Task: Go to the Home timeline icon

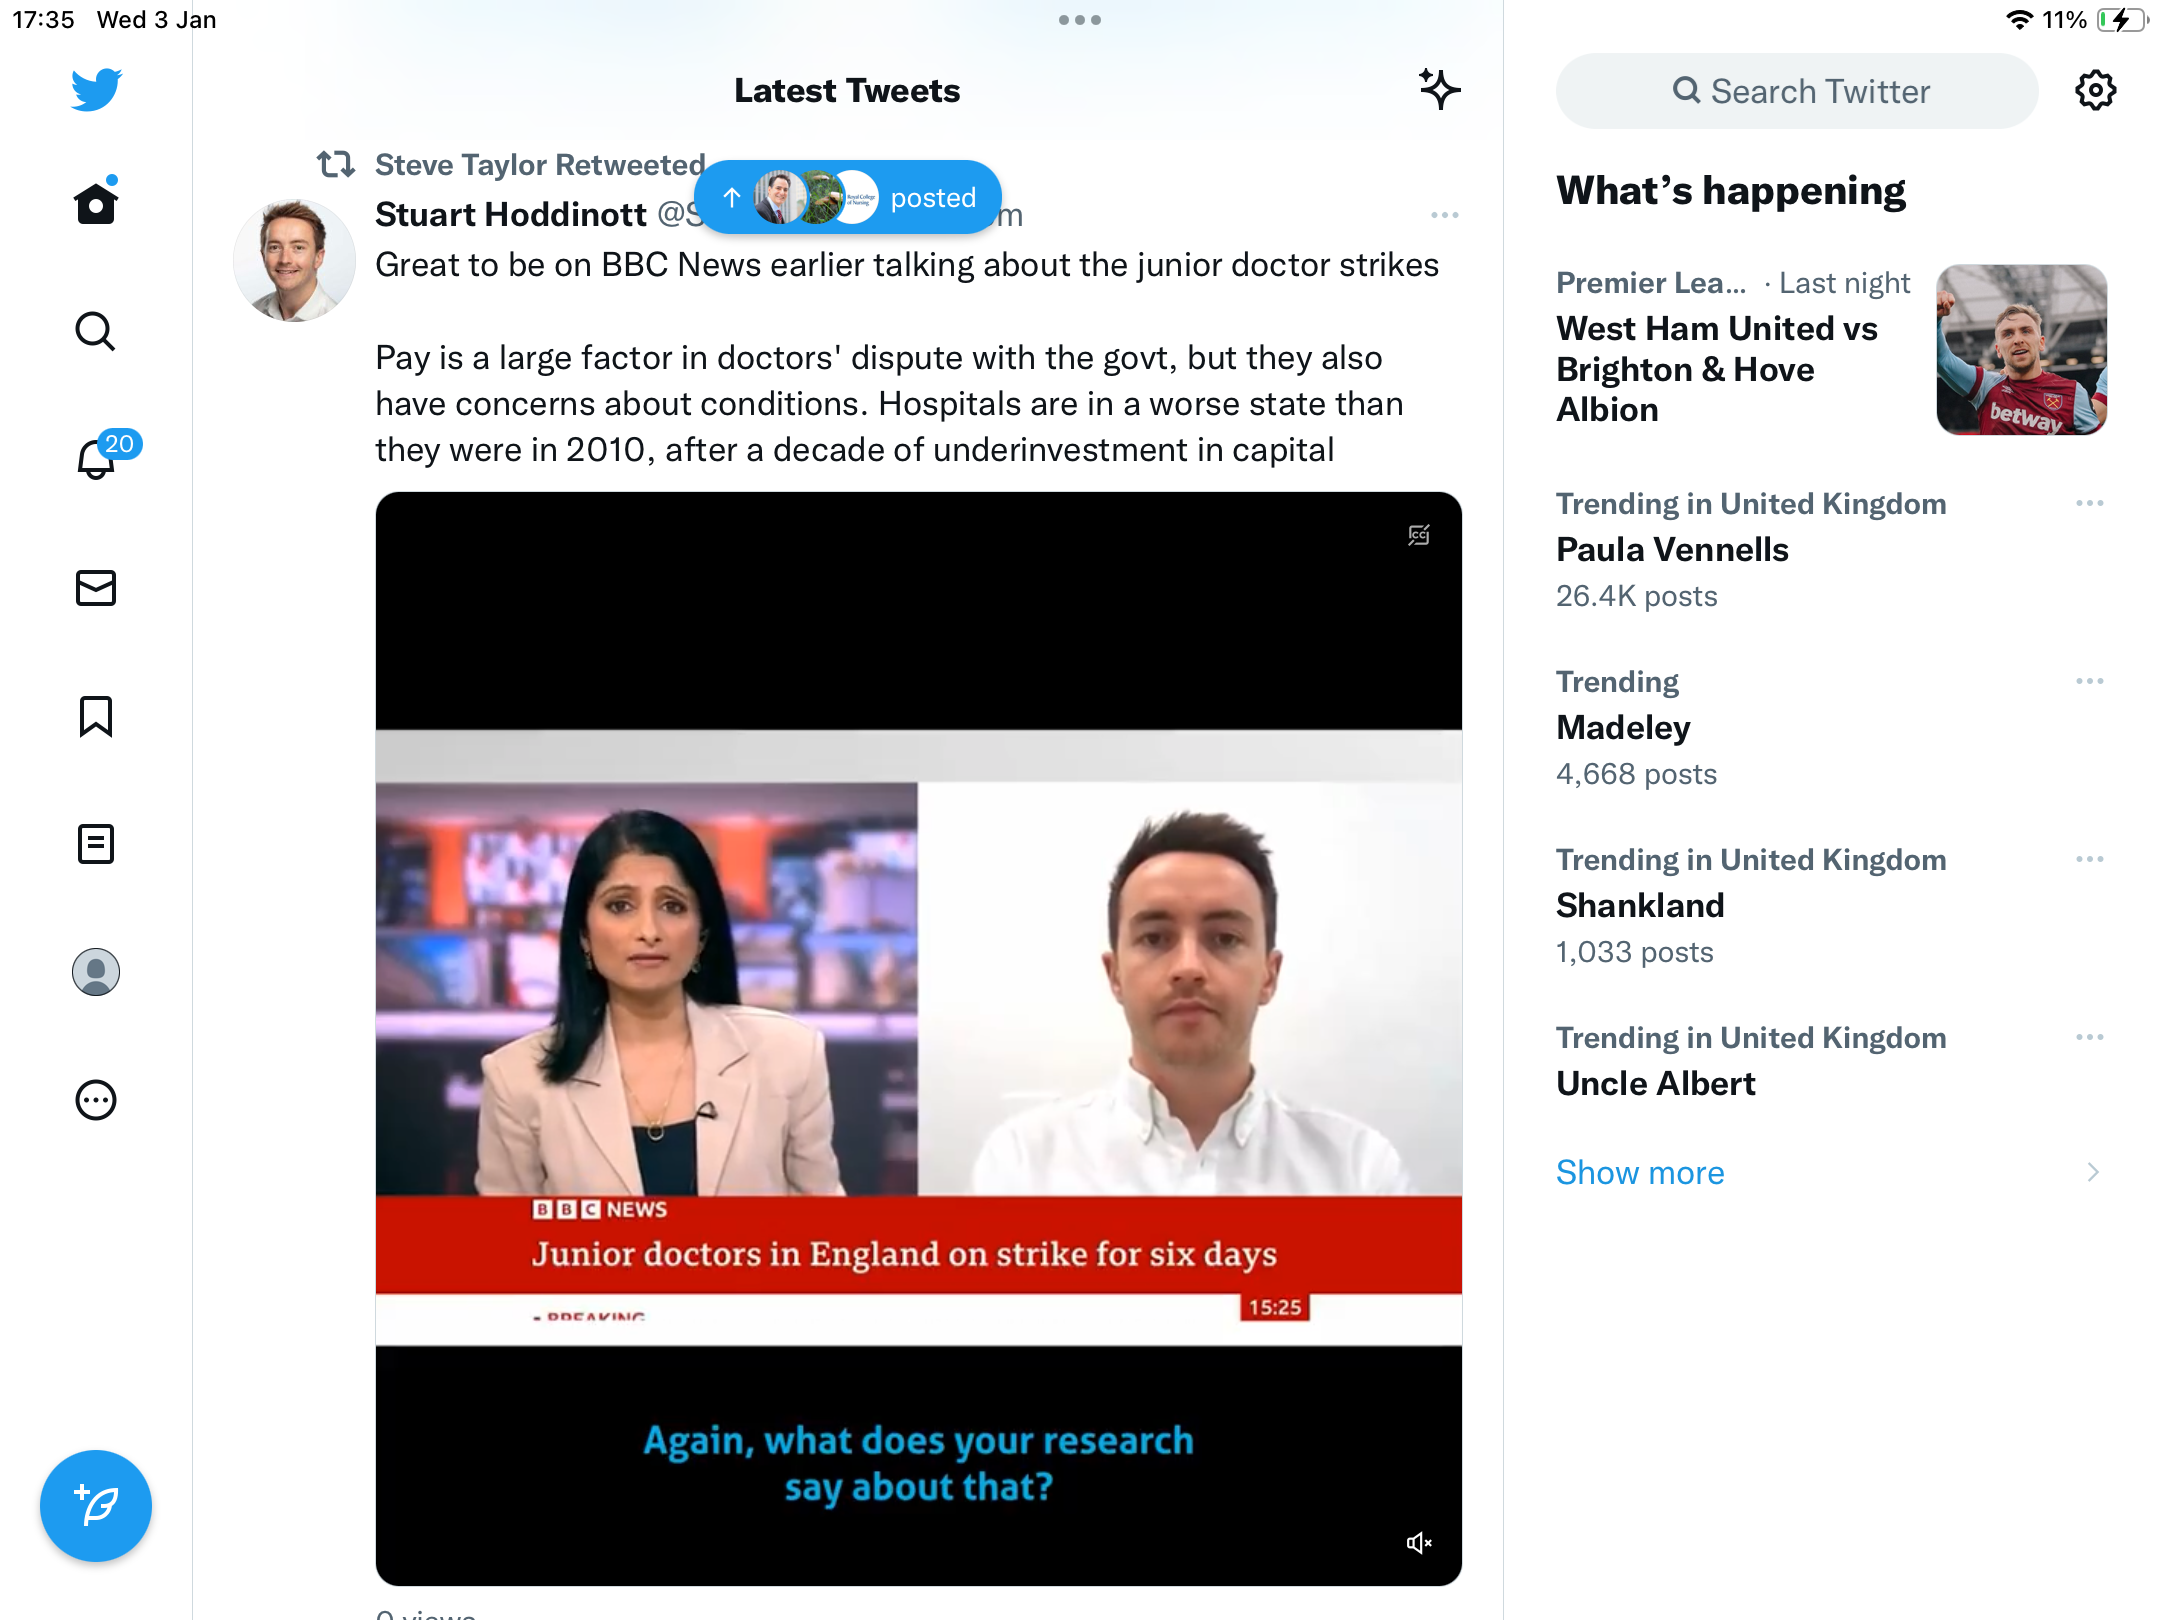Action: (96, 201)
